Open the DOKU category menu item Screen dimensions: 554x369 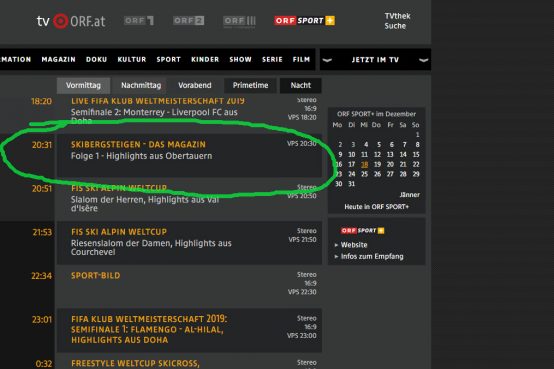[x=96, y=59]
